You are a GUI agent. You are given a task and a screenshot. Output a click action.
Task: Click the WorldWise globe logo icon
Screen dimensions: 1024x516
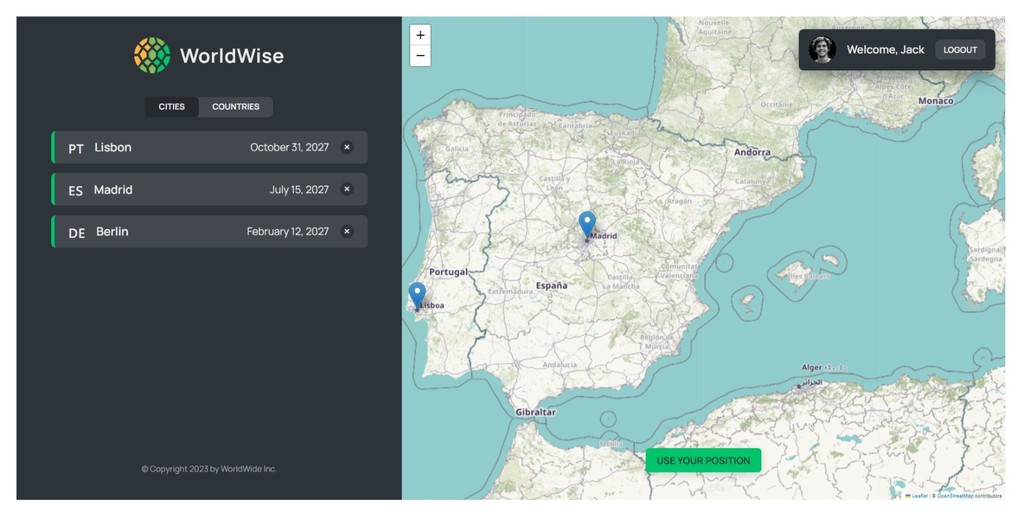[152, 55]
